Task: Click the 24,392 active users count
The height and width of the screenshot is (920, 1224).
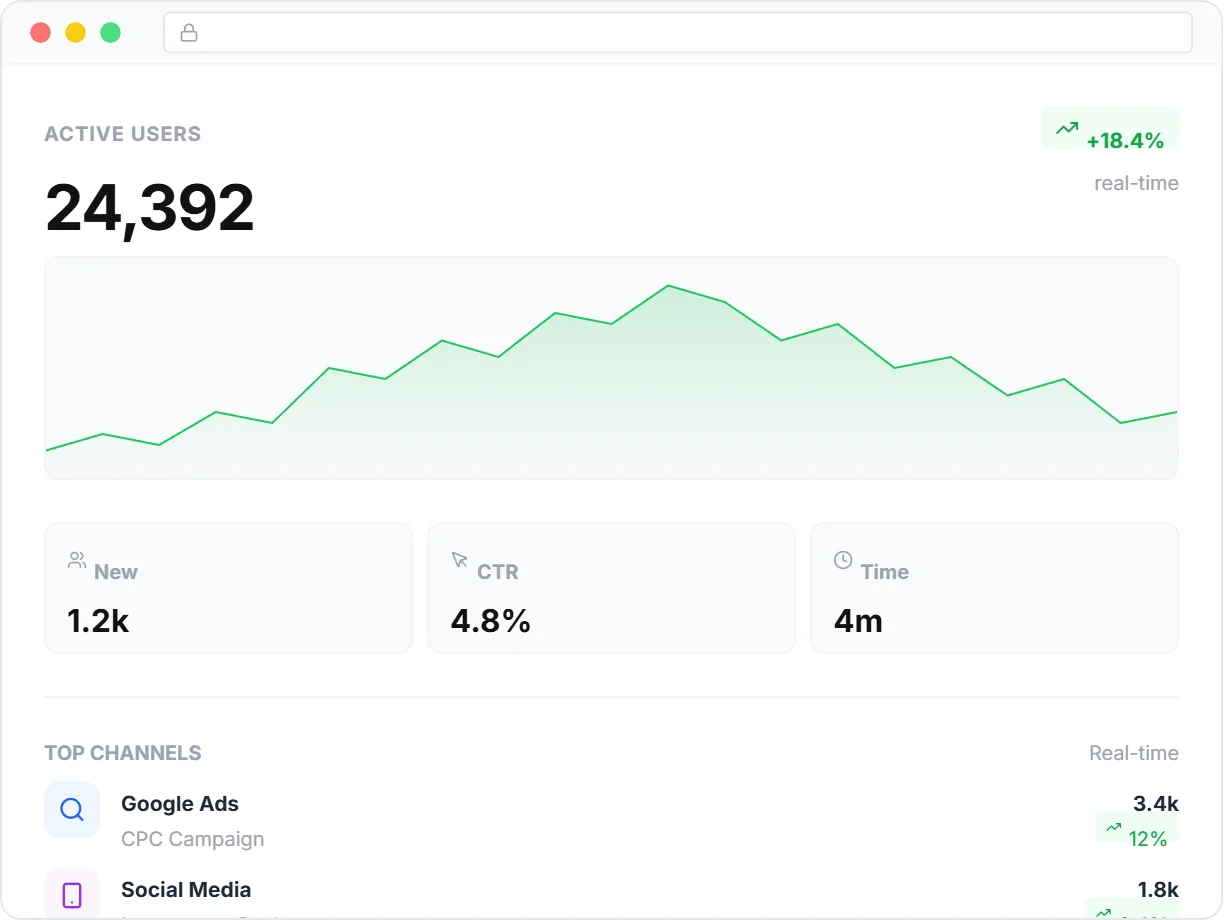Action: (x=150, y=208)
